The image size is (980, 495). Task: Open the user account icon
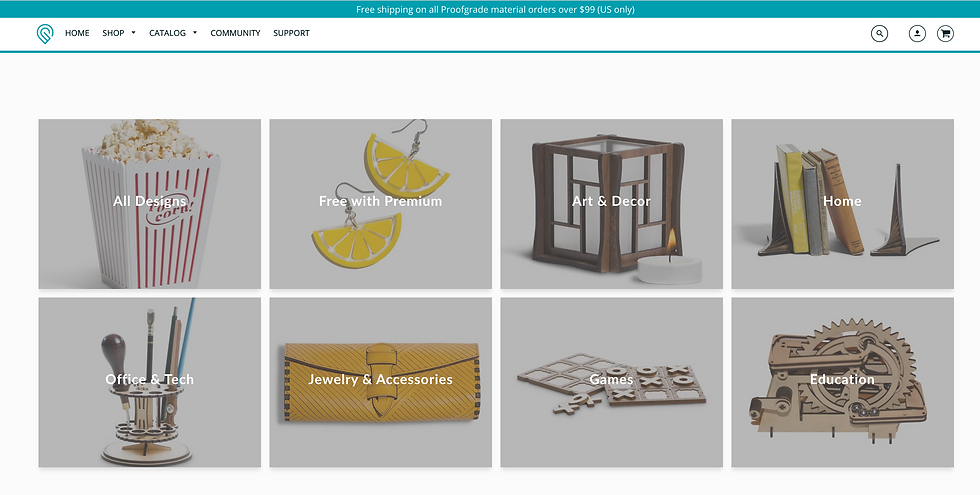(x=917, y=34)
